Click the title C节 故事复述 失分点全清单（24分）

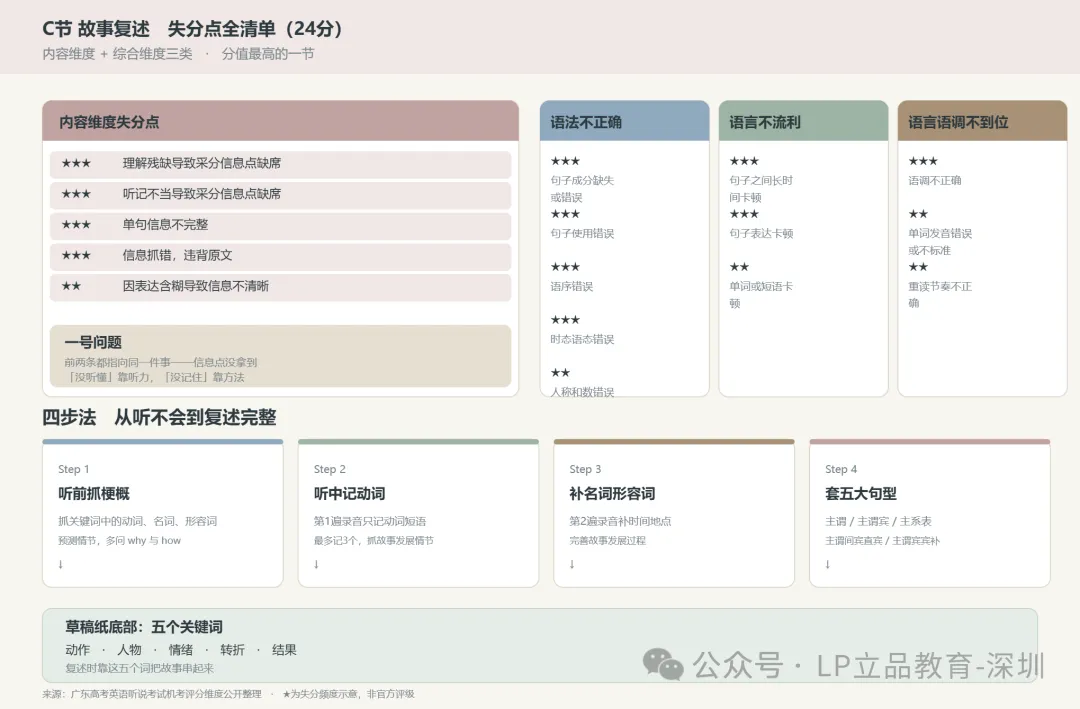click(x=193, y=29)
